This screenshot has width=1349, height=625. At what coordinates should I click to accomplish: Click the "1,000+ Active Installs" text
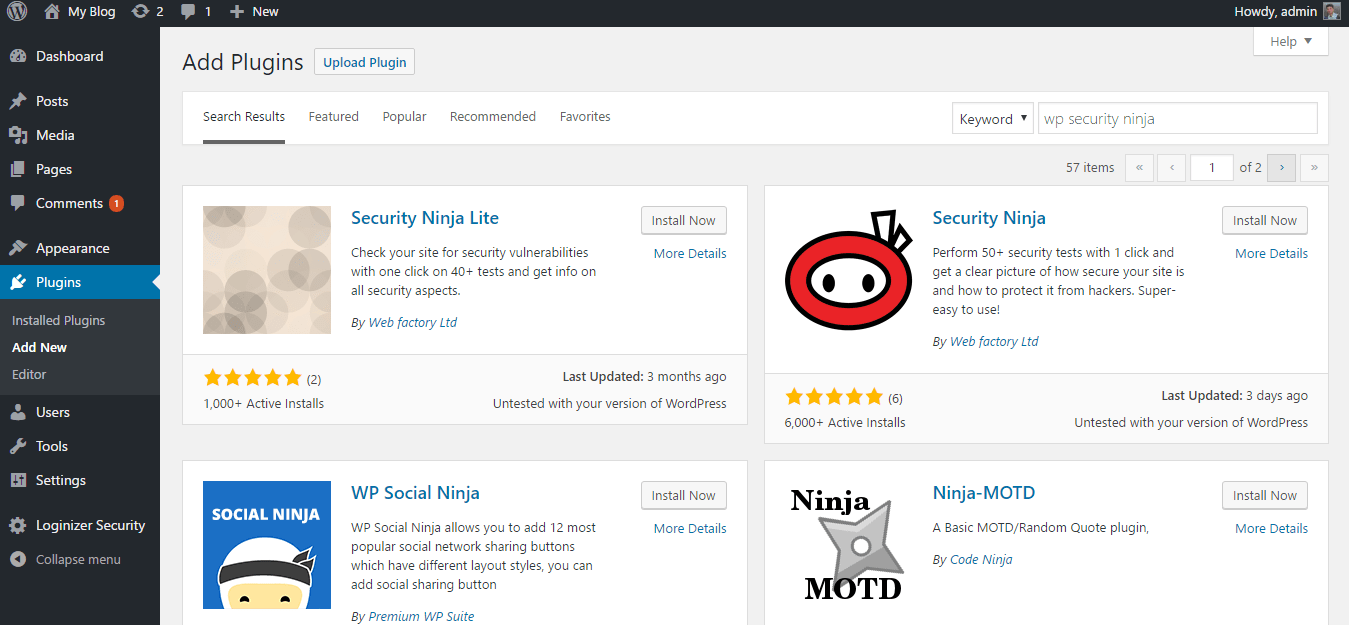click(263, 403)
